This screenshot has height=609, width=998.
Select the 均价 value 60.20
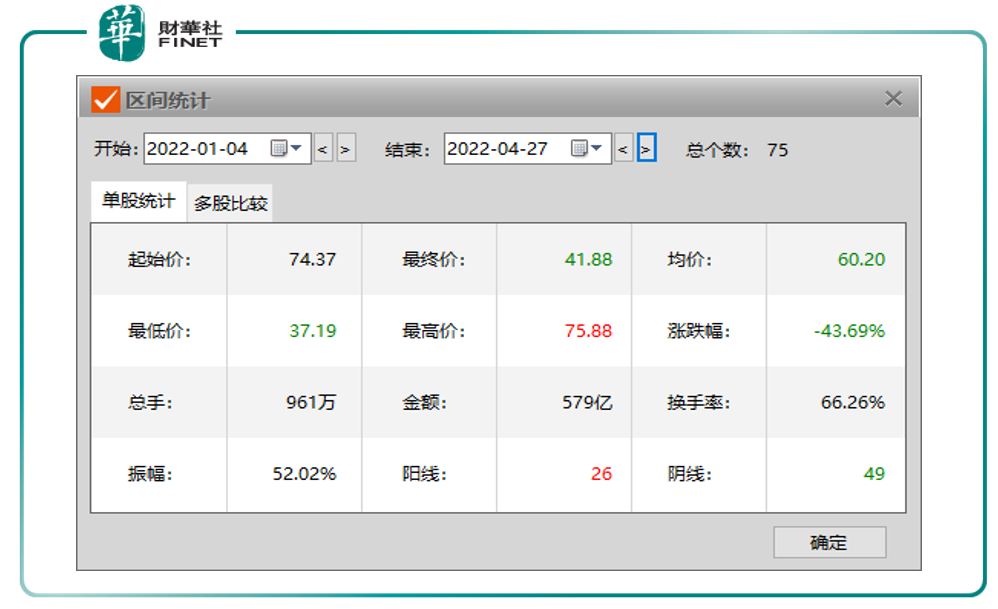click(x=861, y=260)
